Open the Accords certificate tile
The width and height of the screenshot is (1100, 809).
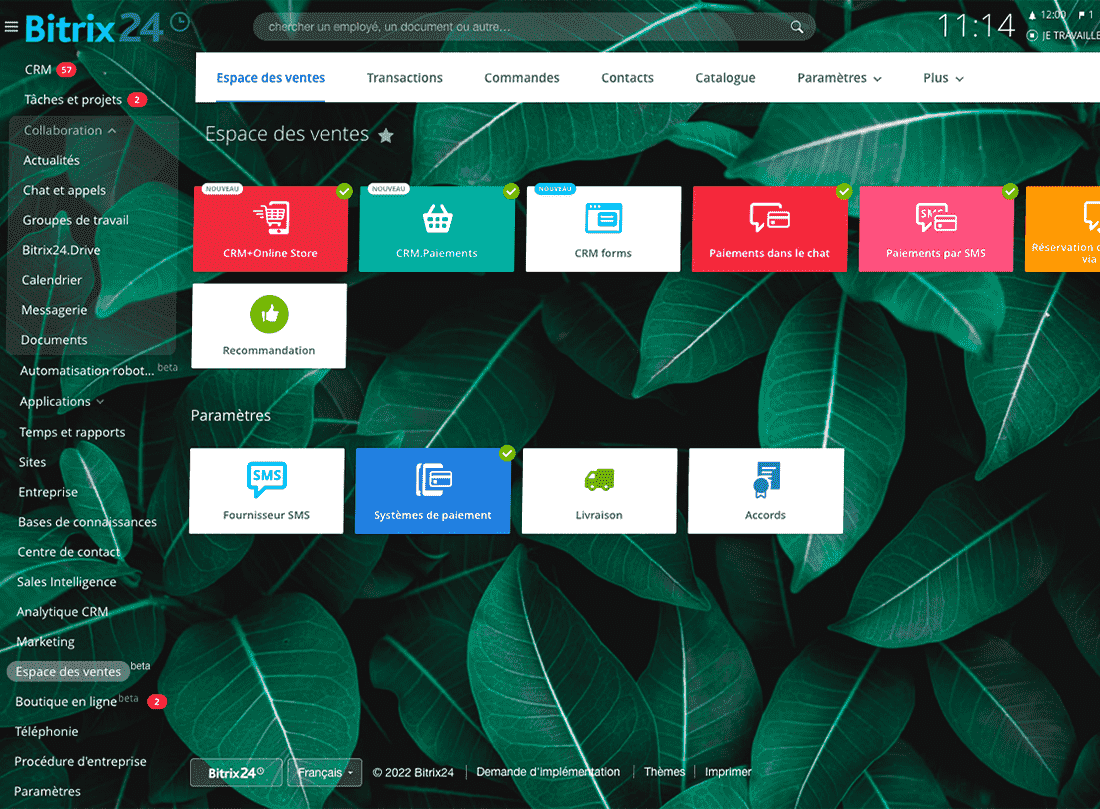tap(765, 490)
